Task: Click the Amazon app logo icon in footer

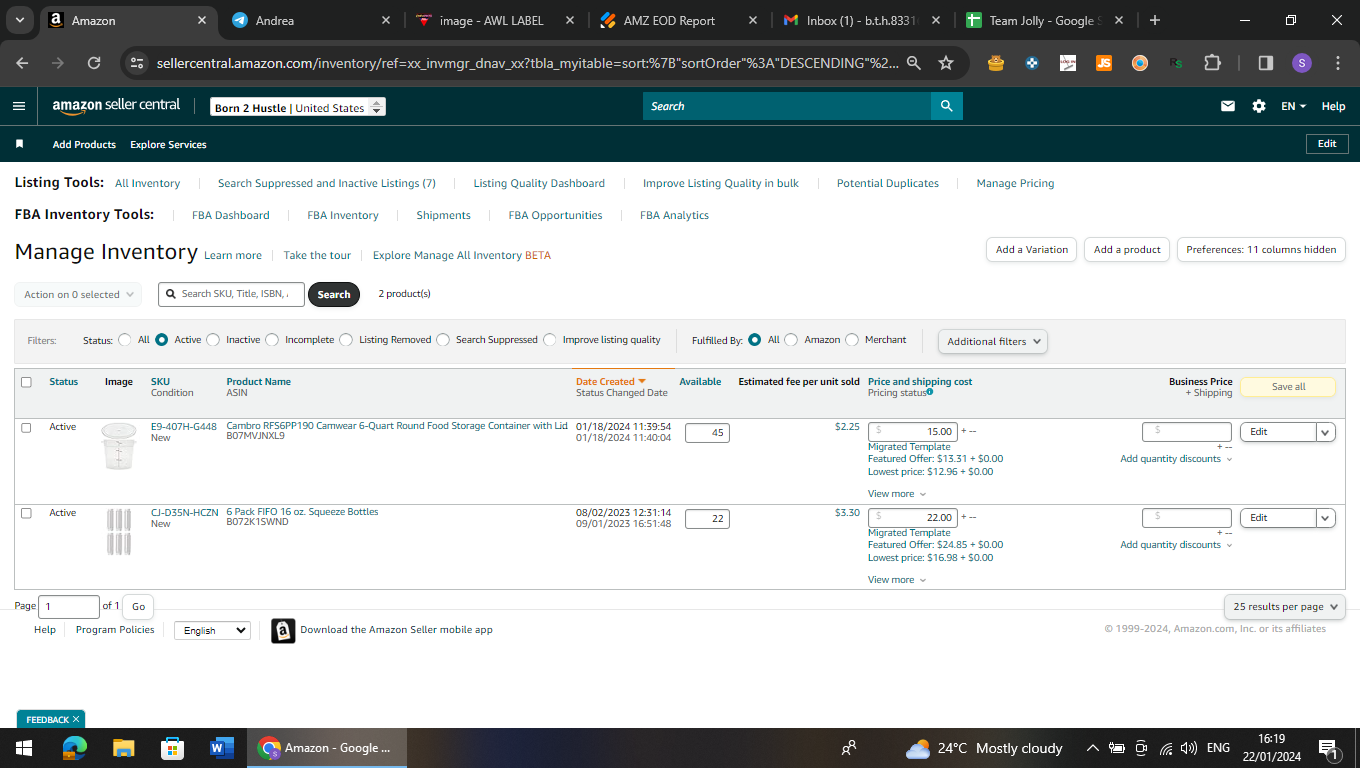Action: pos(283,630)
